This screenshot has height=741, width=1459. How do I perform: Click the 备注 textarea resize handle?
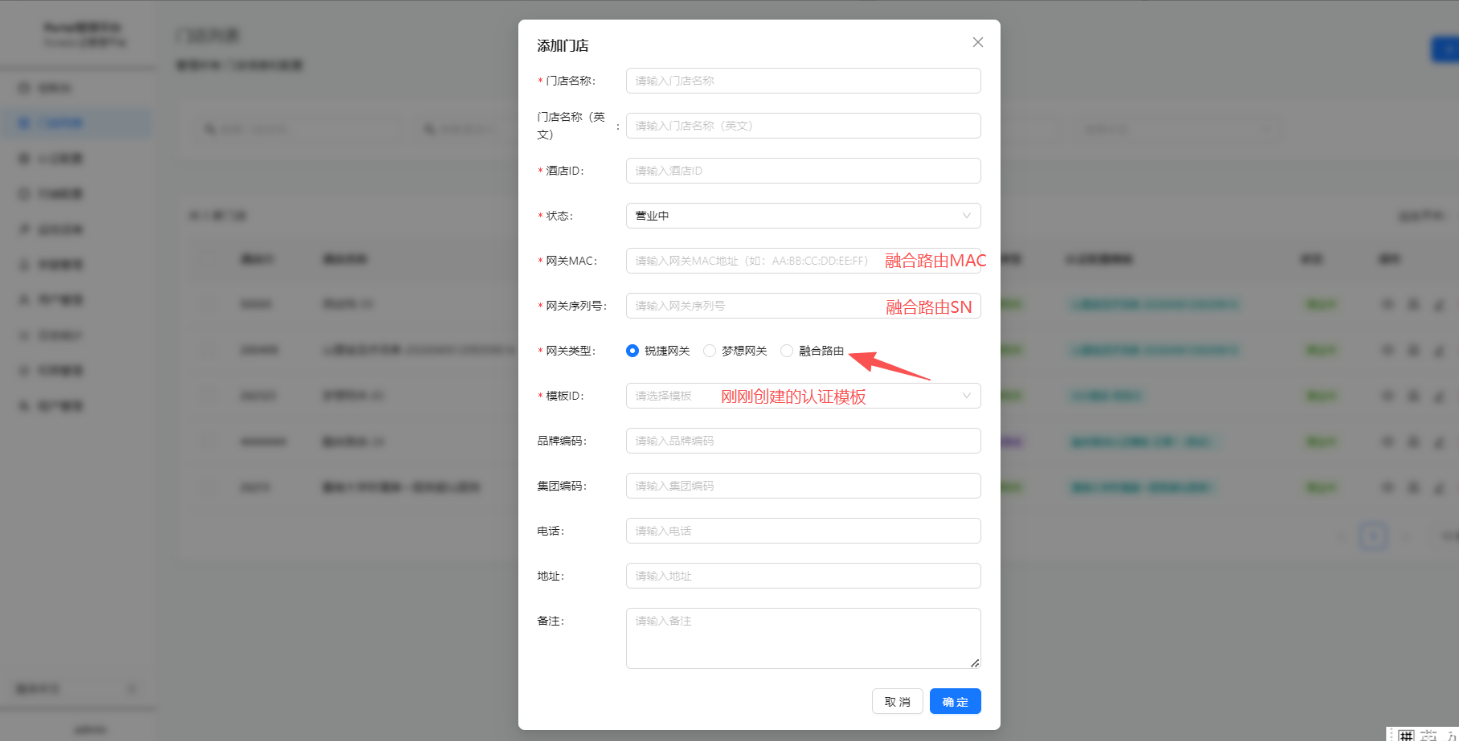click(x=975, y=663)
